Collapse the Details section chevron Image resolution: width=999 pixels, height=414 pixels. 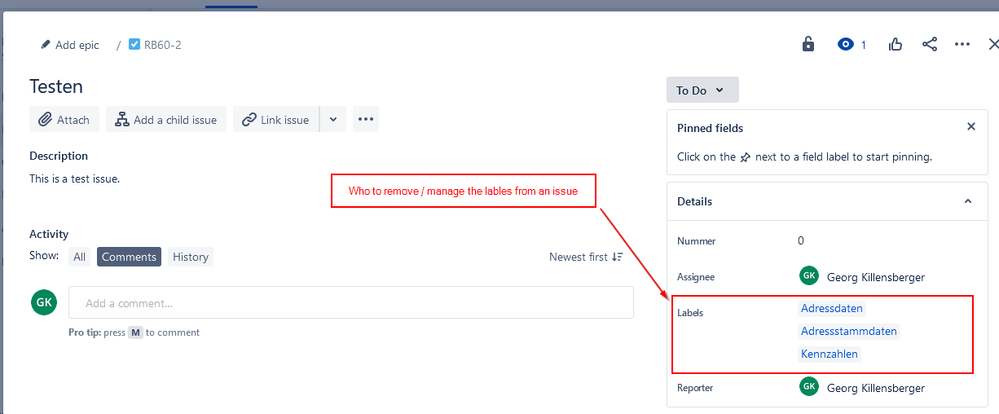coord(968,201)
